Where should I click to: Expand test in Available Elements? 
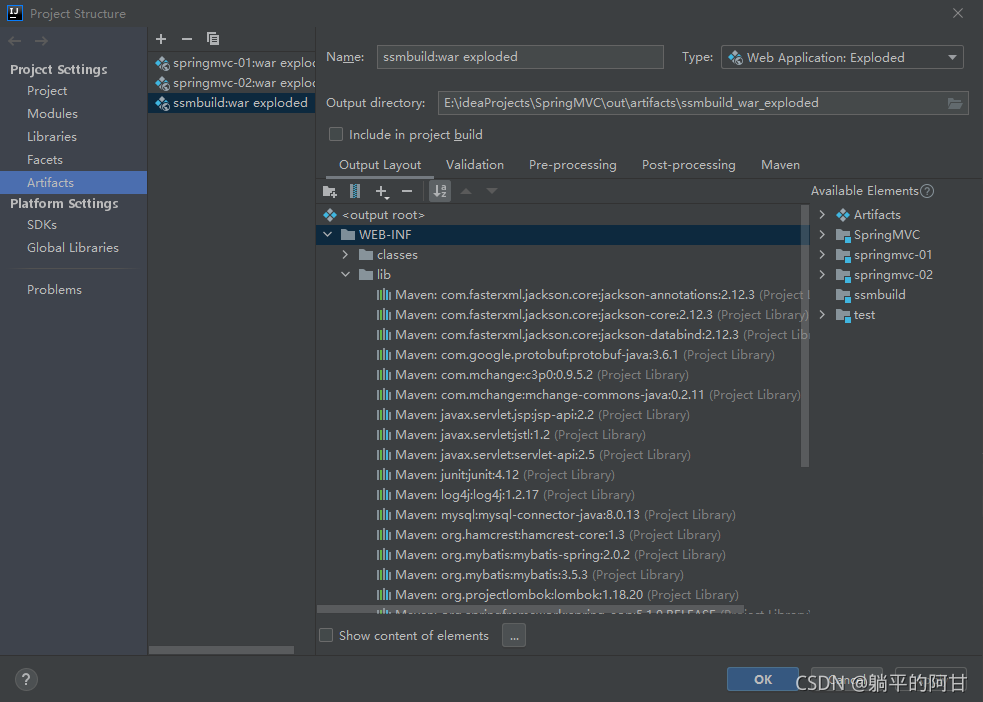tap(822, 315)
